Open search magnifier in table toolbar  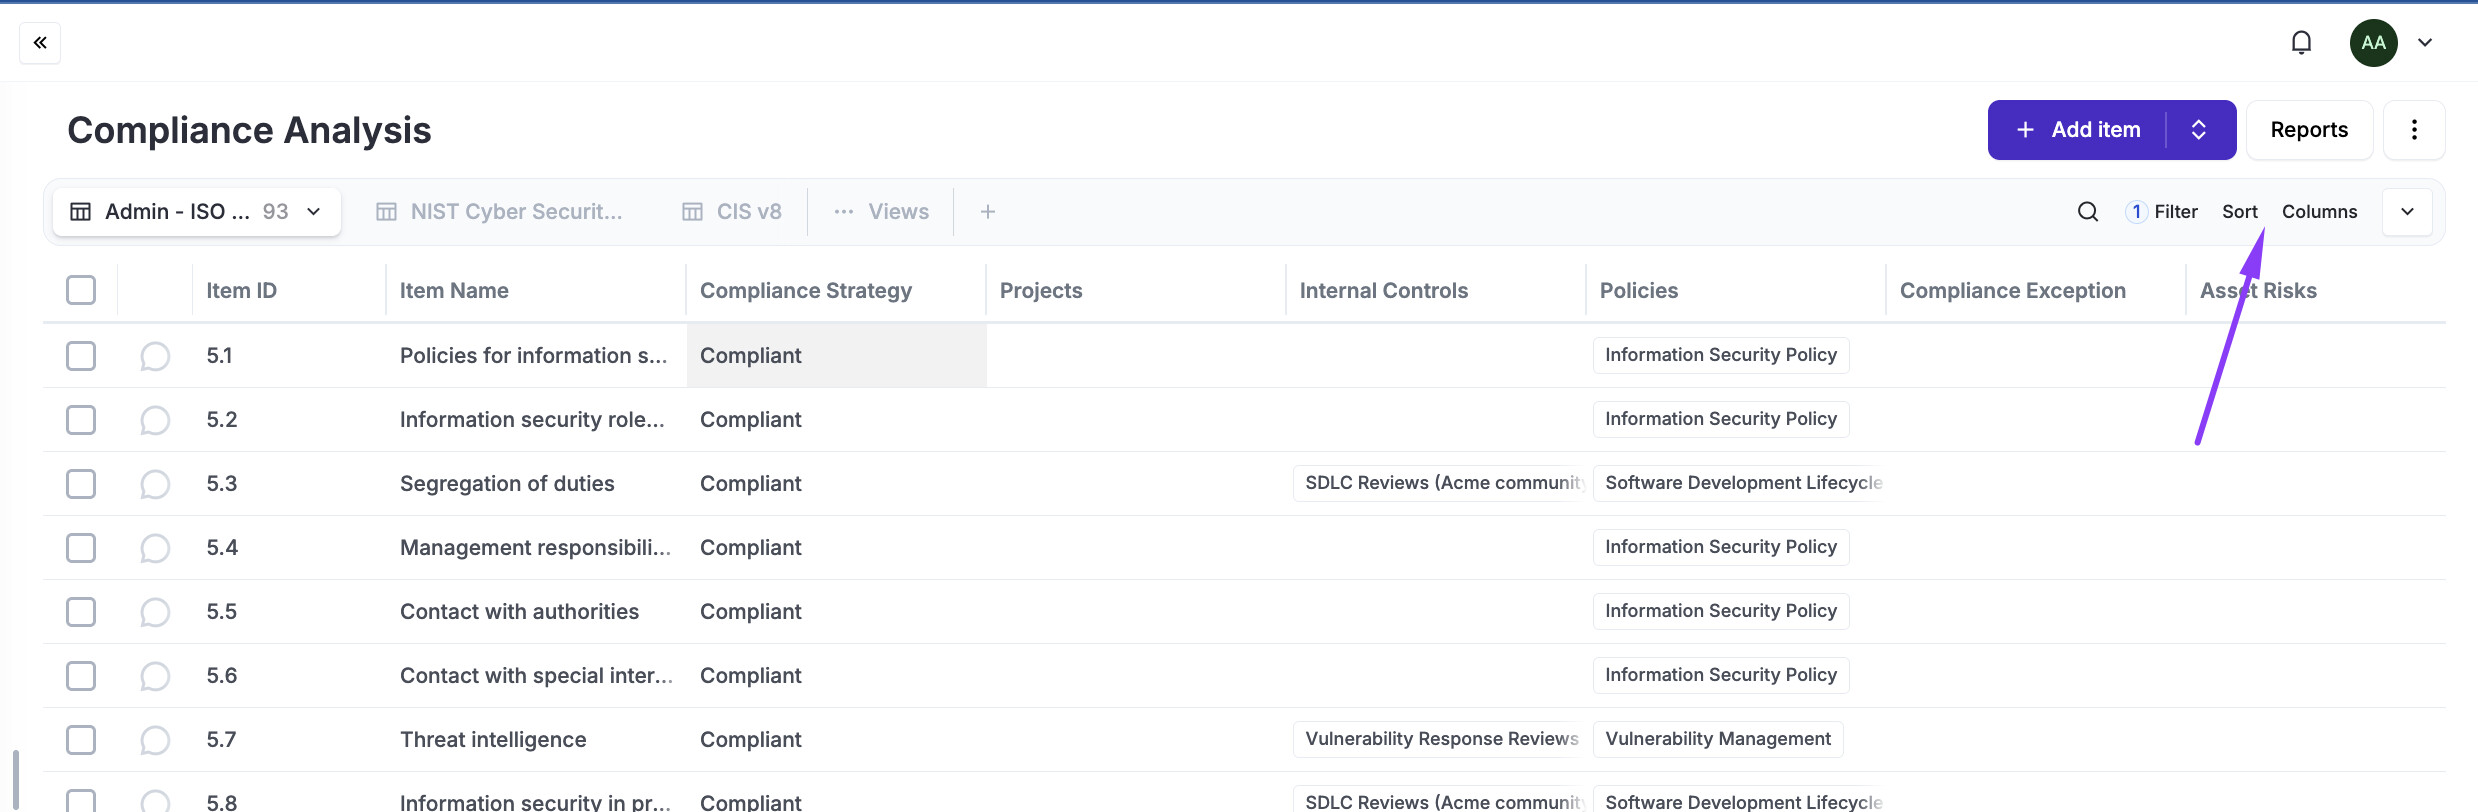2087,212
